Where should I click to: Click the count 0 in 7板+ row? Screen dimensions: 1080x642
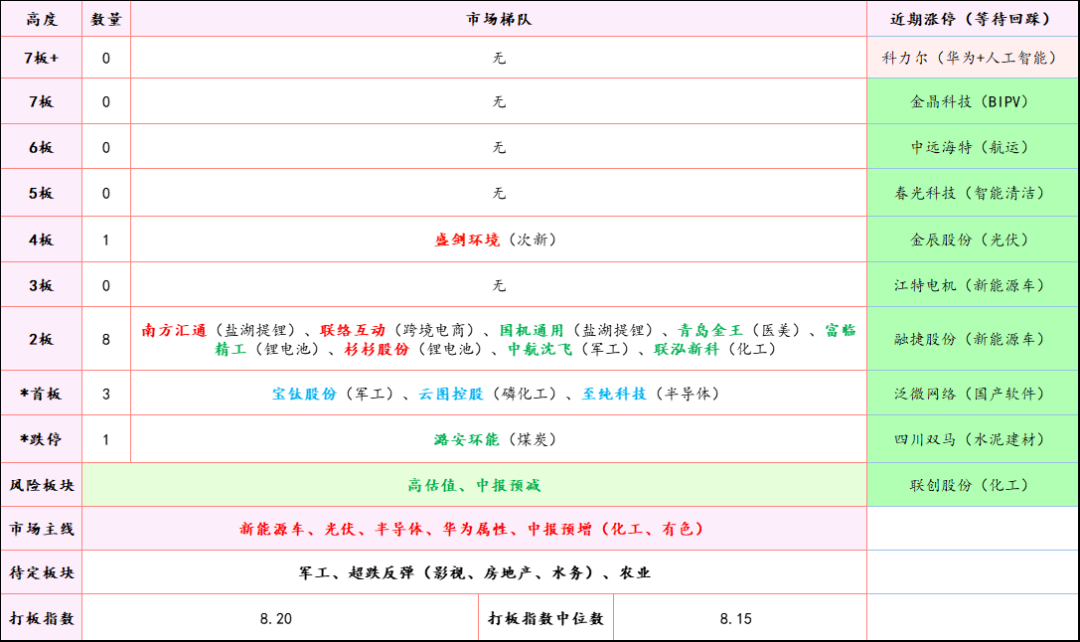click(106, 59)
